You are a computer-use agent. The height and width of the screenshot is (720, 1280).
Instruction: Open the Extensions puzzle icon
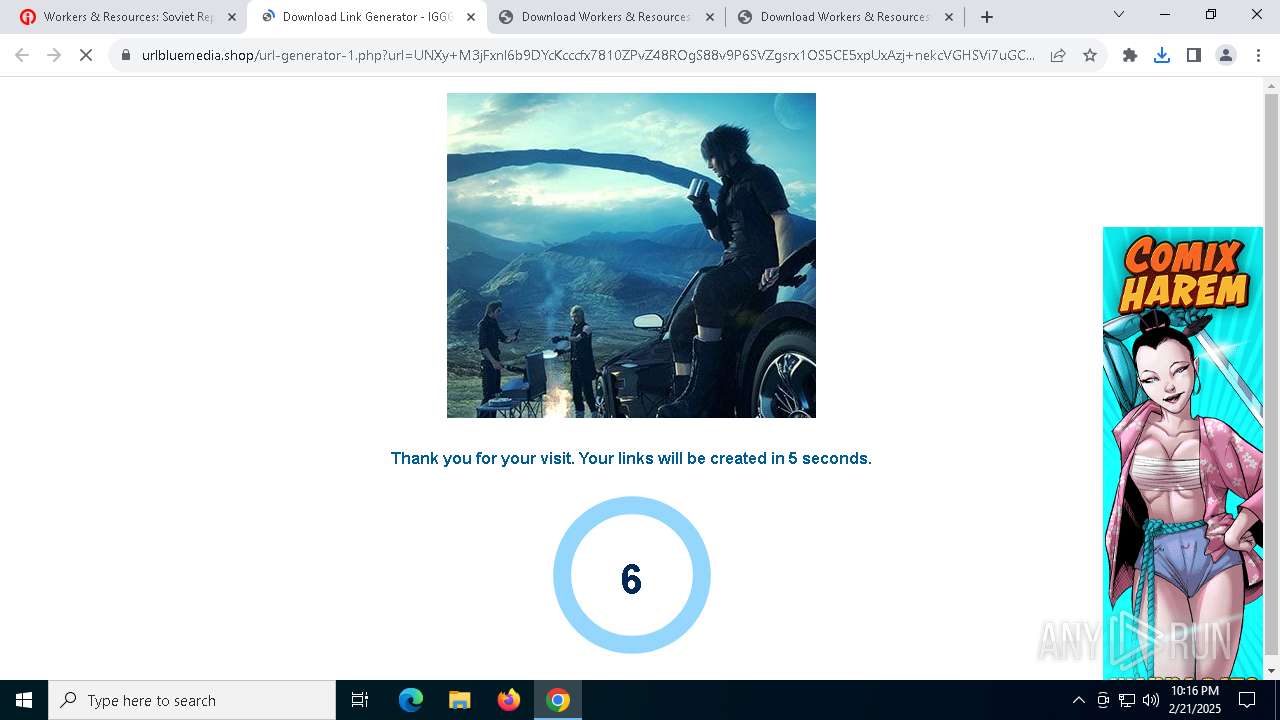coord(1130,56)
